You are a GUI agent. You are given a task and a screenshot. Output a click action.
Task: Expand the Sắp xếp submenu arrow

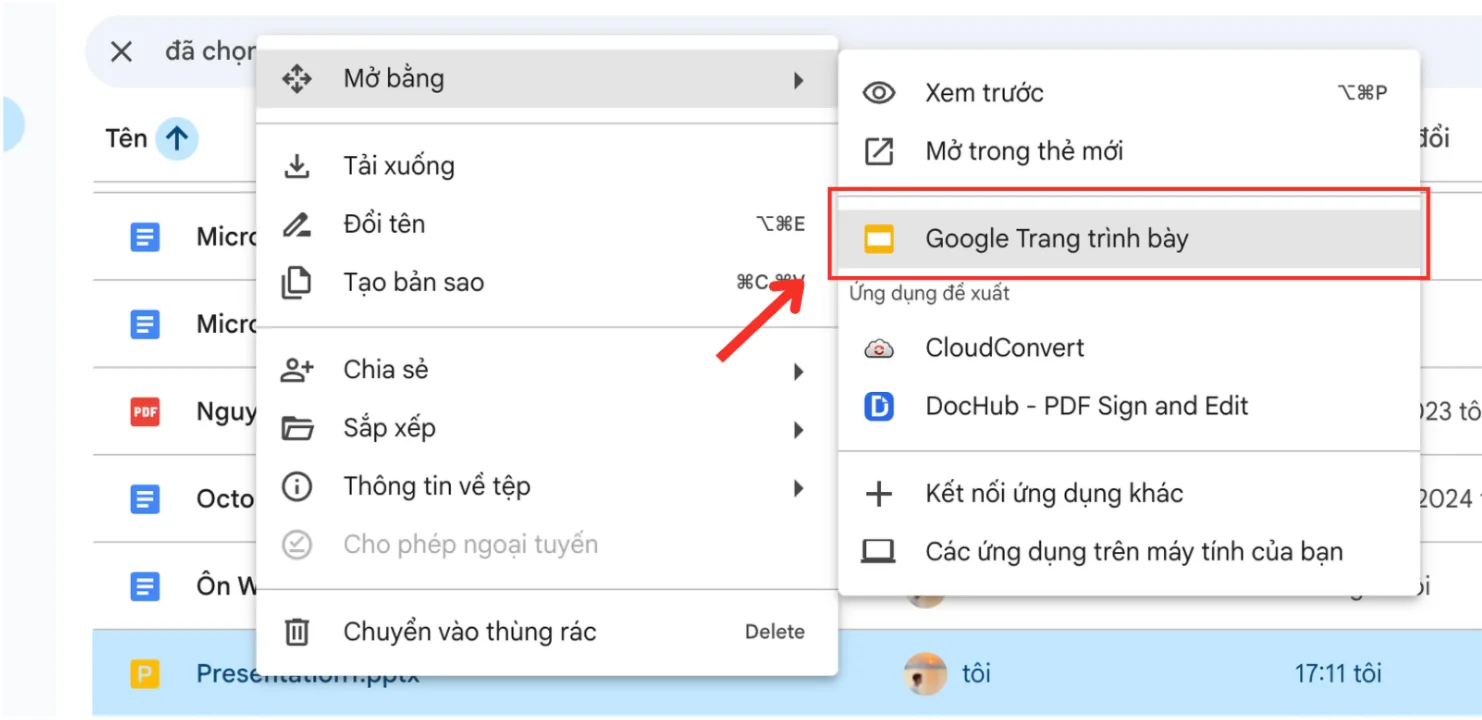pos(798,430)
